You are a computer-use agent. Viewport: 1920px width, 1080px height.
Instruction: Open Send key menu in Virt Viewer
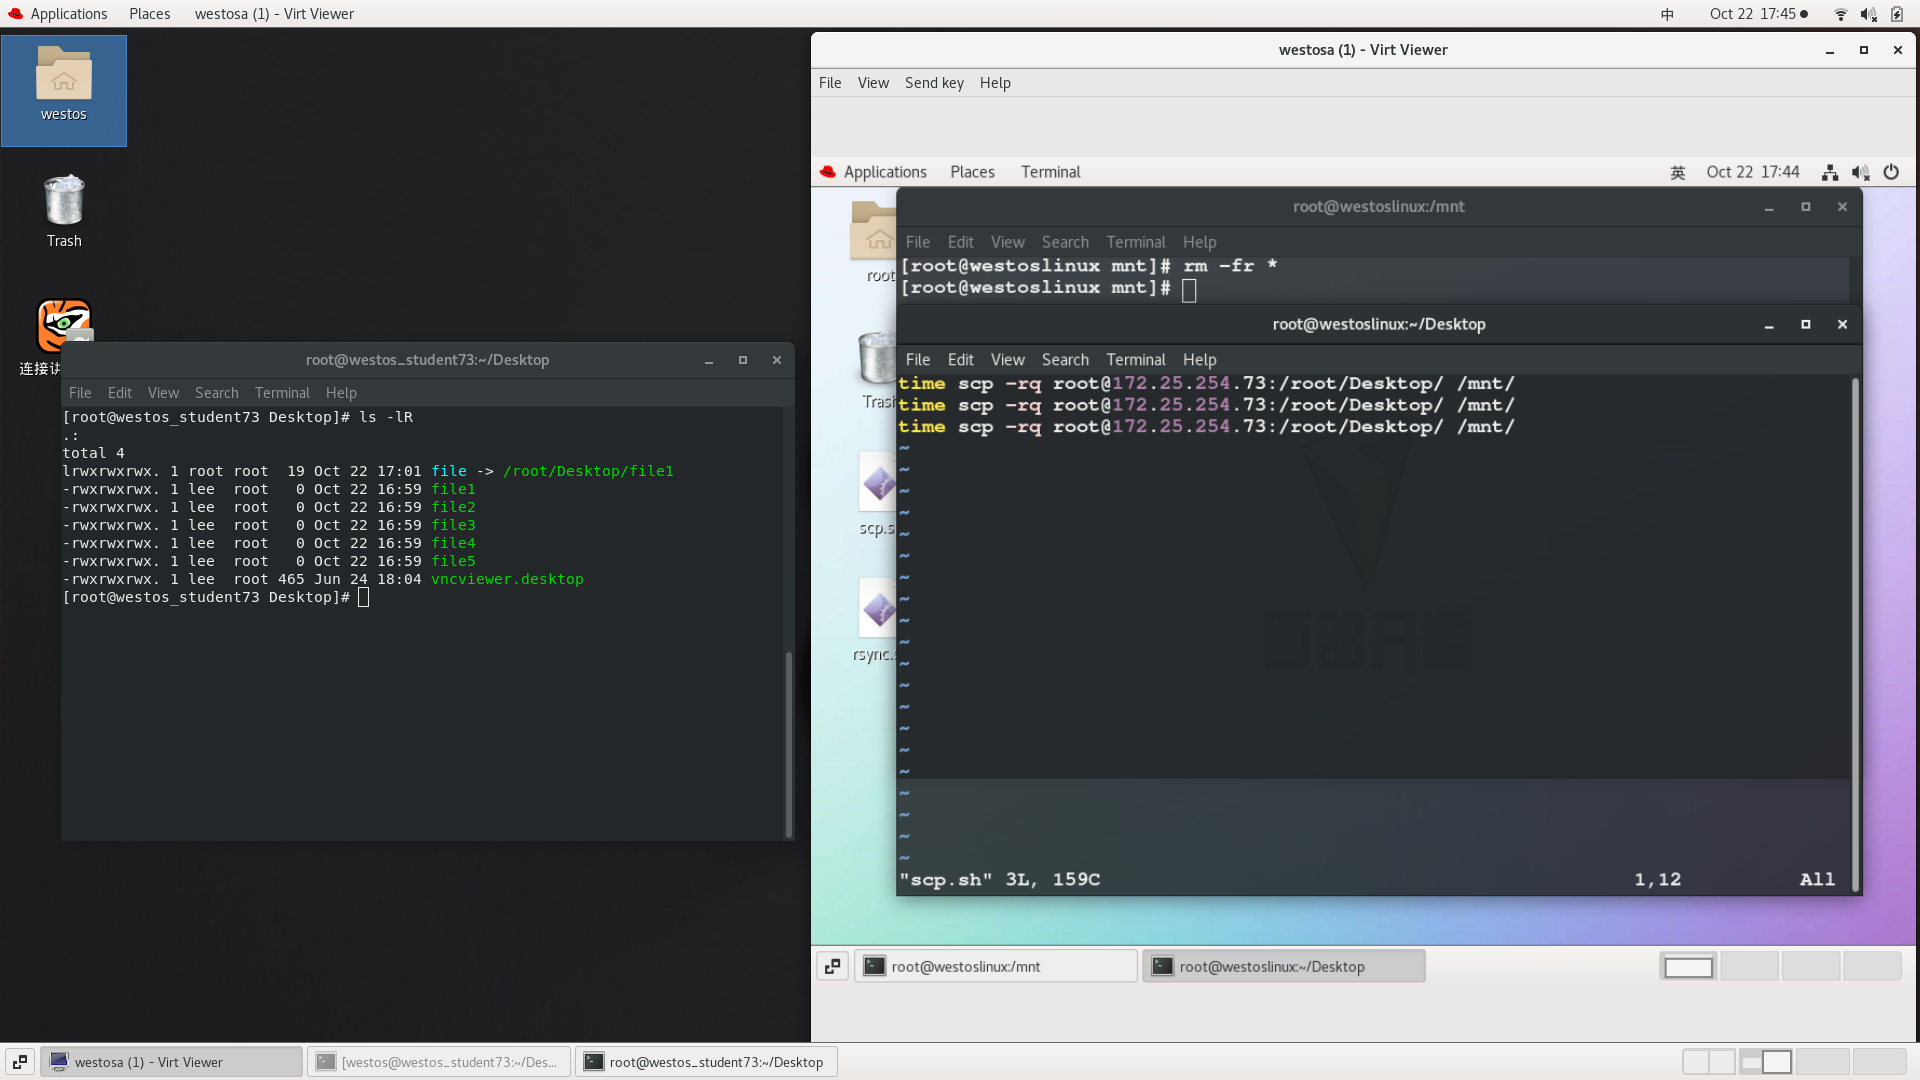[934, 83]
